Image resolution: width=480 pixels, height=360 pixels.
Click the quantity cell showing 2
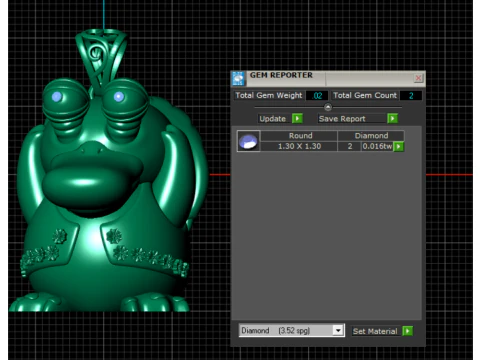pyautogui.click(x=350, y=146)
